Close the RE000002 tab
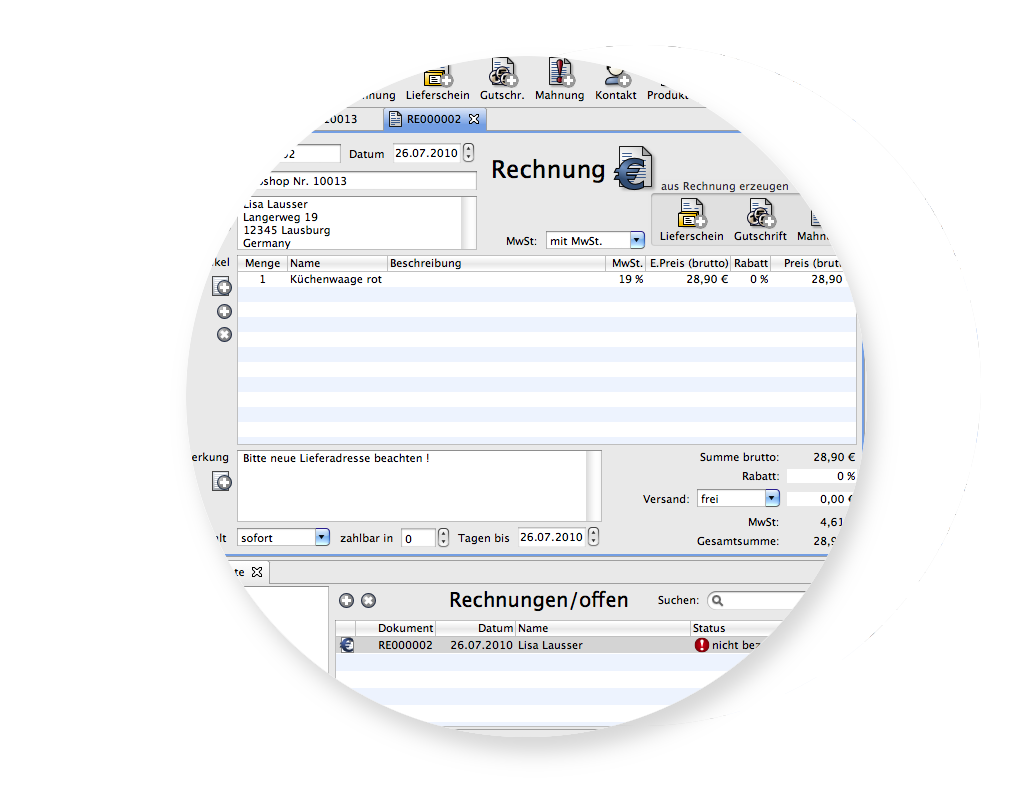 (x=475, y=119)
